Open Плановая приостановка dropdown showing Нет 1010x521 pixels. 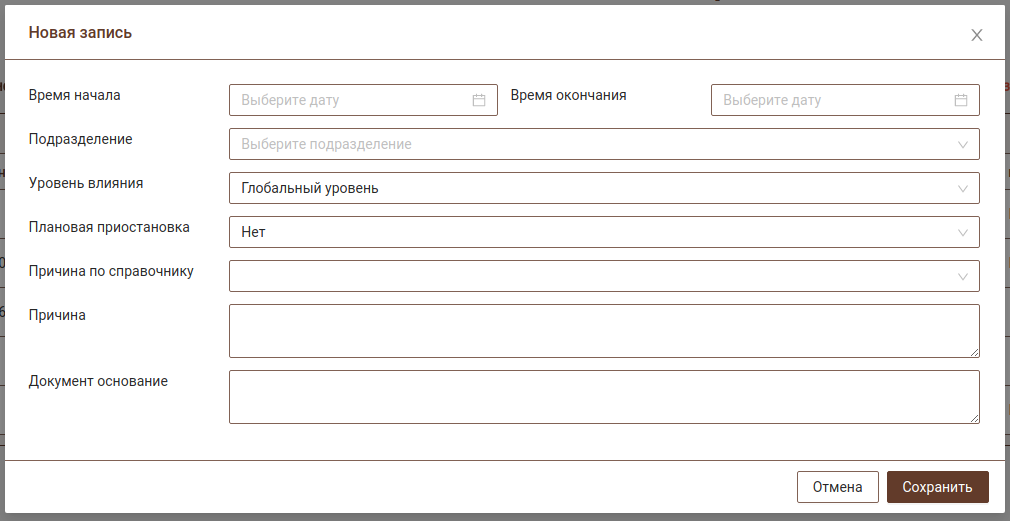tap(590, 232)
